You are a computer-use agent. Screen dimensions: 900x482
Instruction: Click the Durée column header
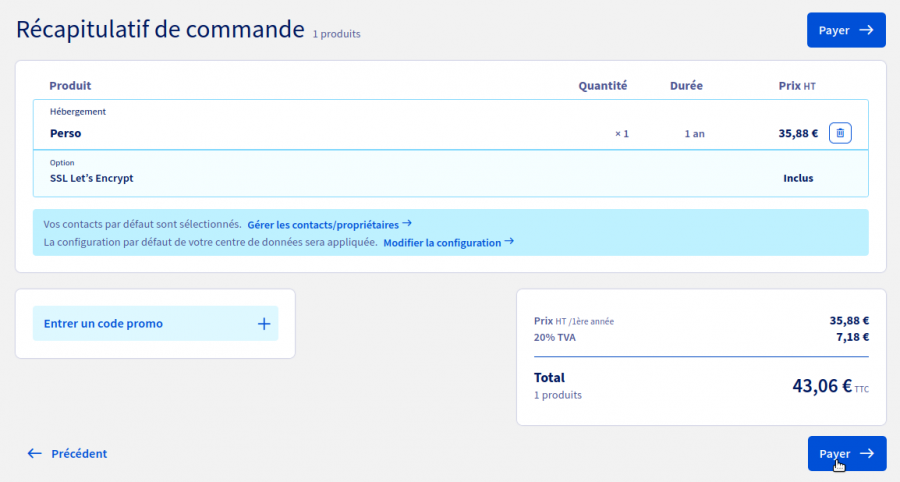pyautogui.click(x=686, y=86)
